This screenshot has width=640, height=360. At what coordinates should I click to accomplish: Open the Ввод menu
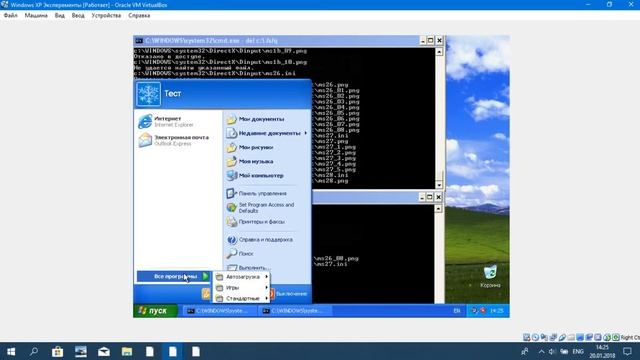tap(78, 16)
